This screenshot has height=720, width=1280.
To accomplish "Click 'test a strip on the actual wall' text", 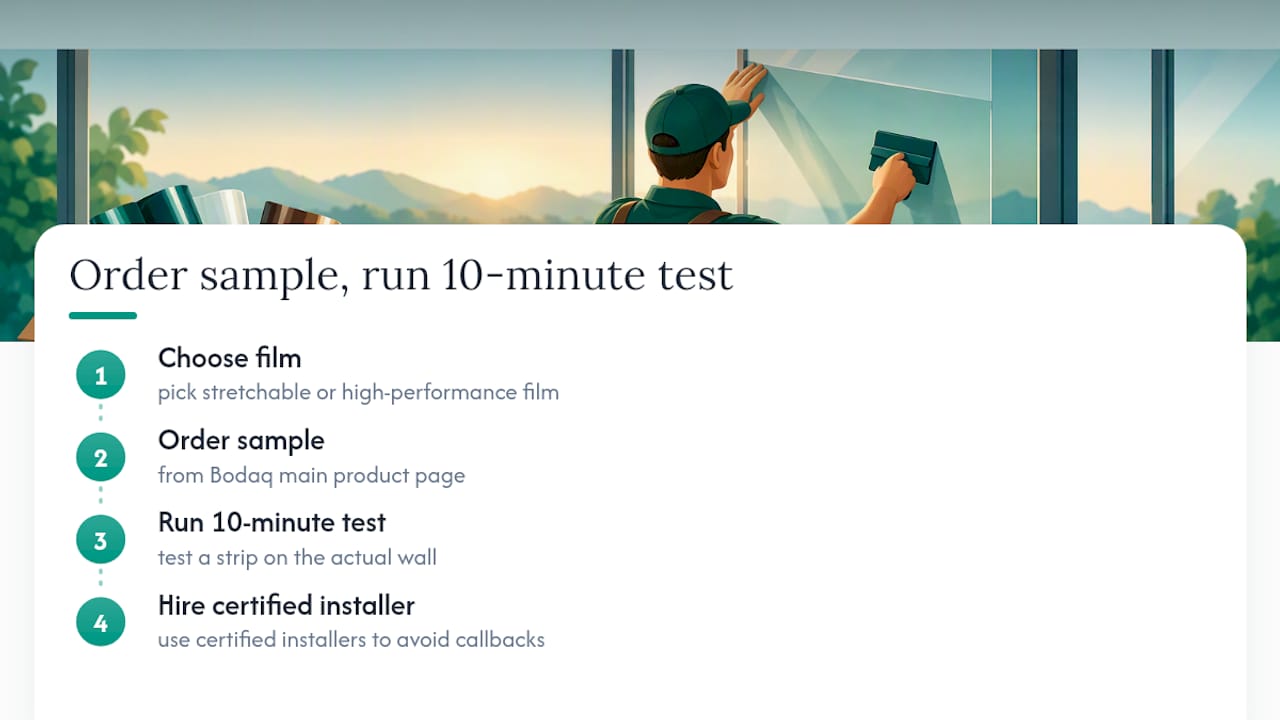I will tap(297, 557).
